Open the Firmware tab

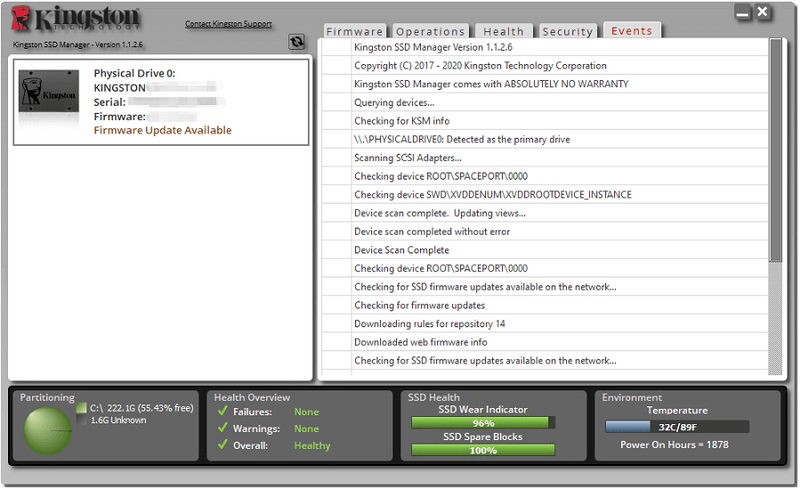click(x=355, y=31)
